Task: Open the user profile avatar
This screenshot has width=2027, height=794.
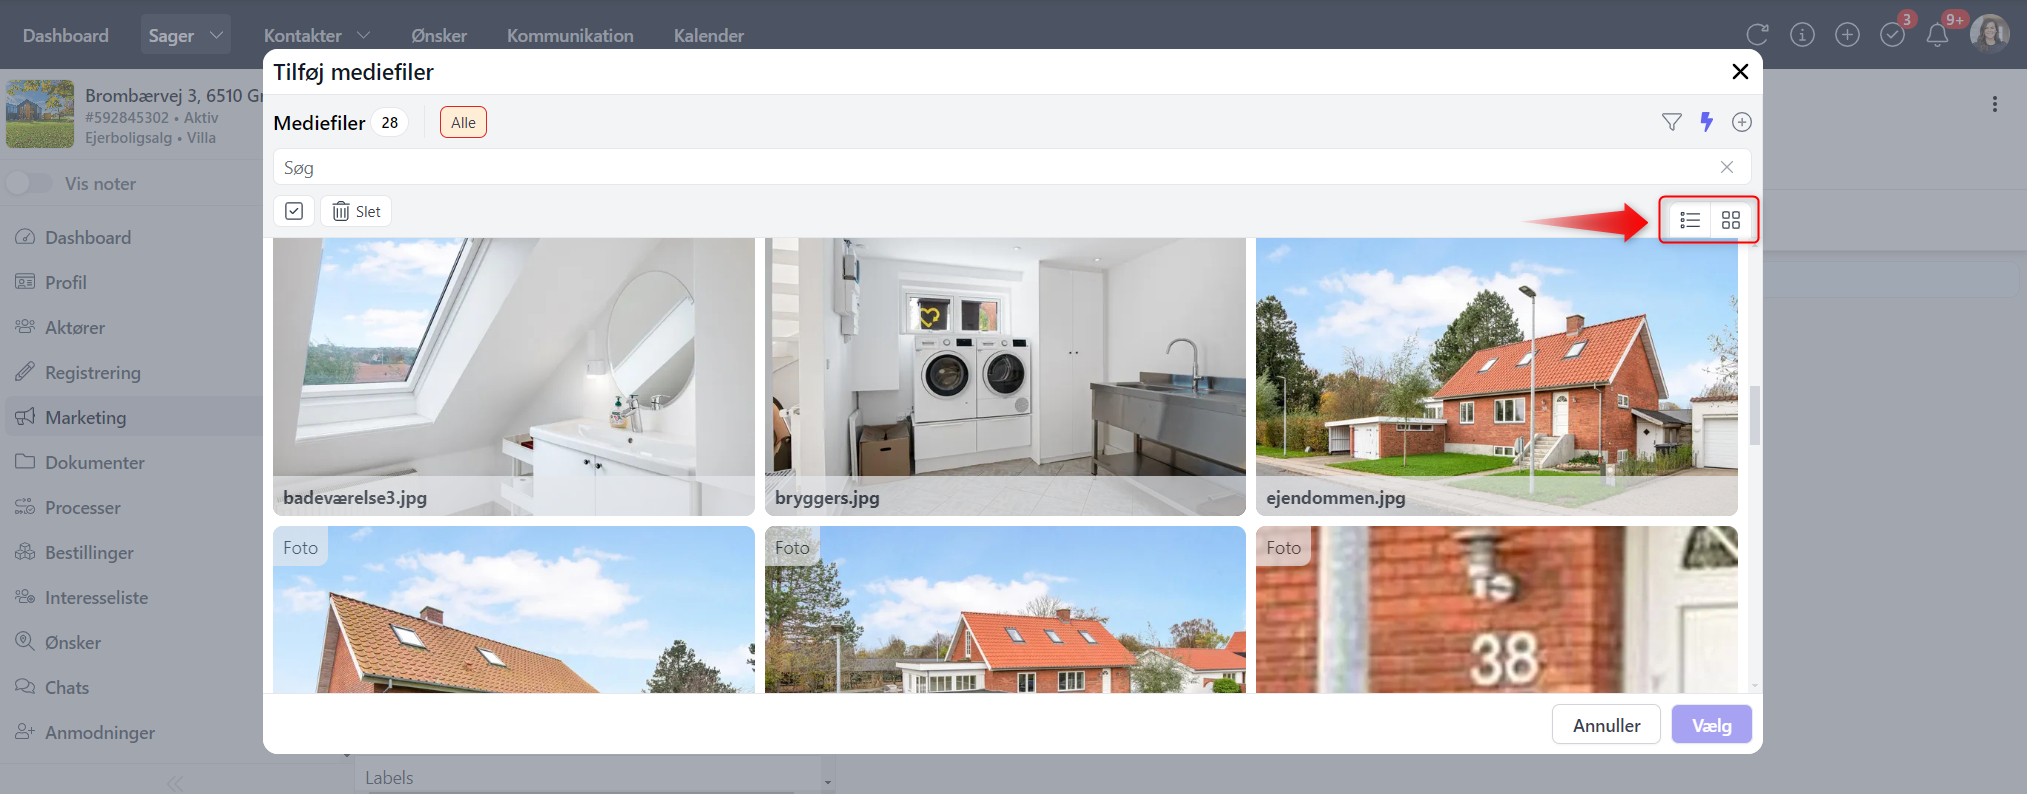Action: click(x=1990, y=34)
